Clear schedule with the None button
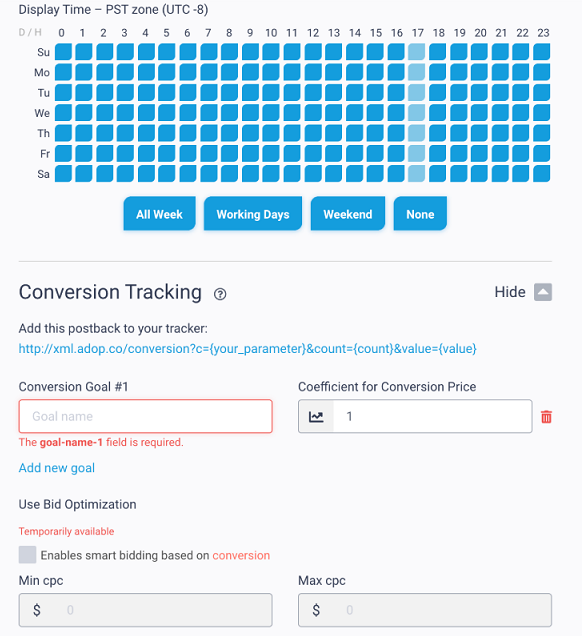582x636 pixels. pyautogui.click(x=420, y=214)
